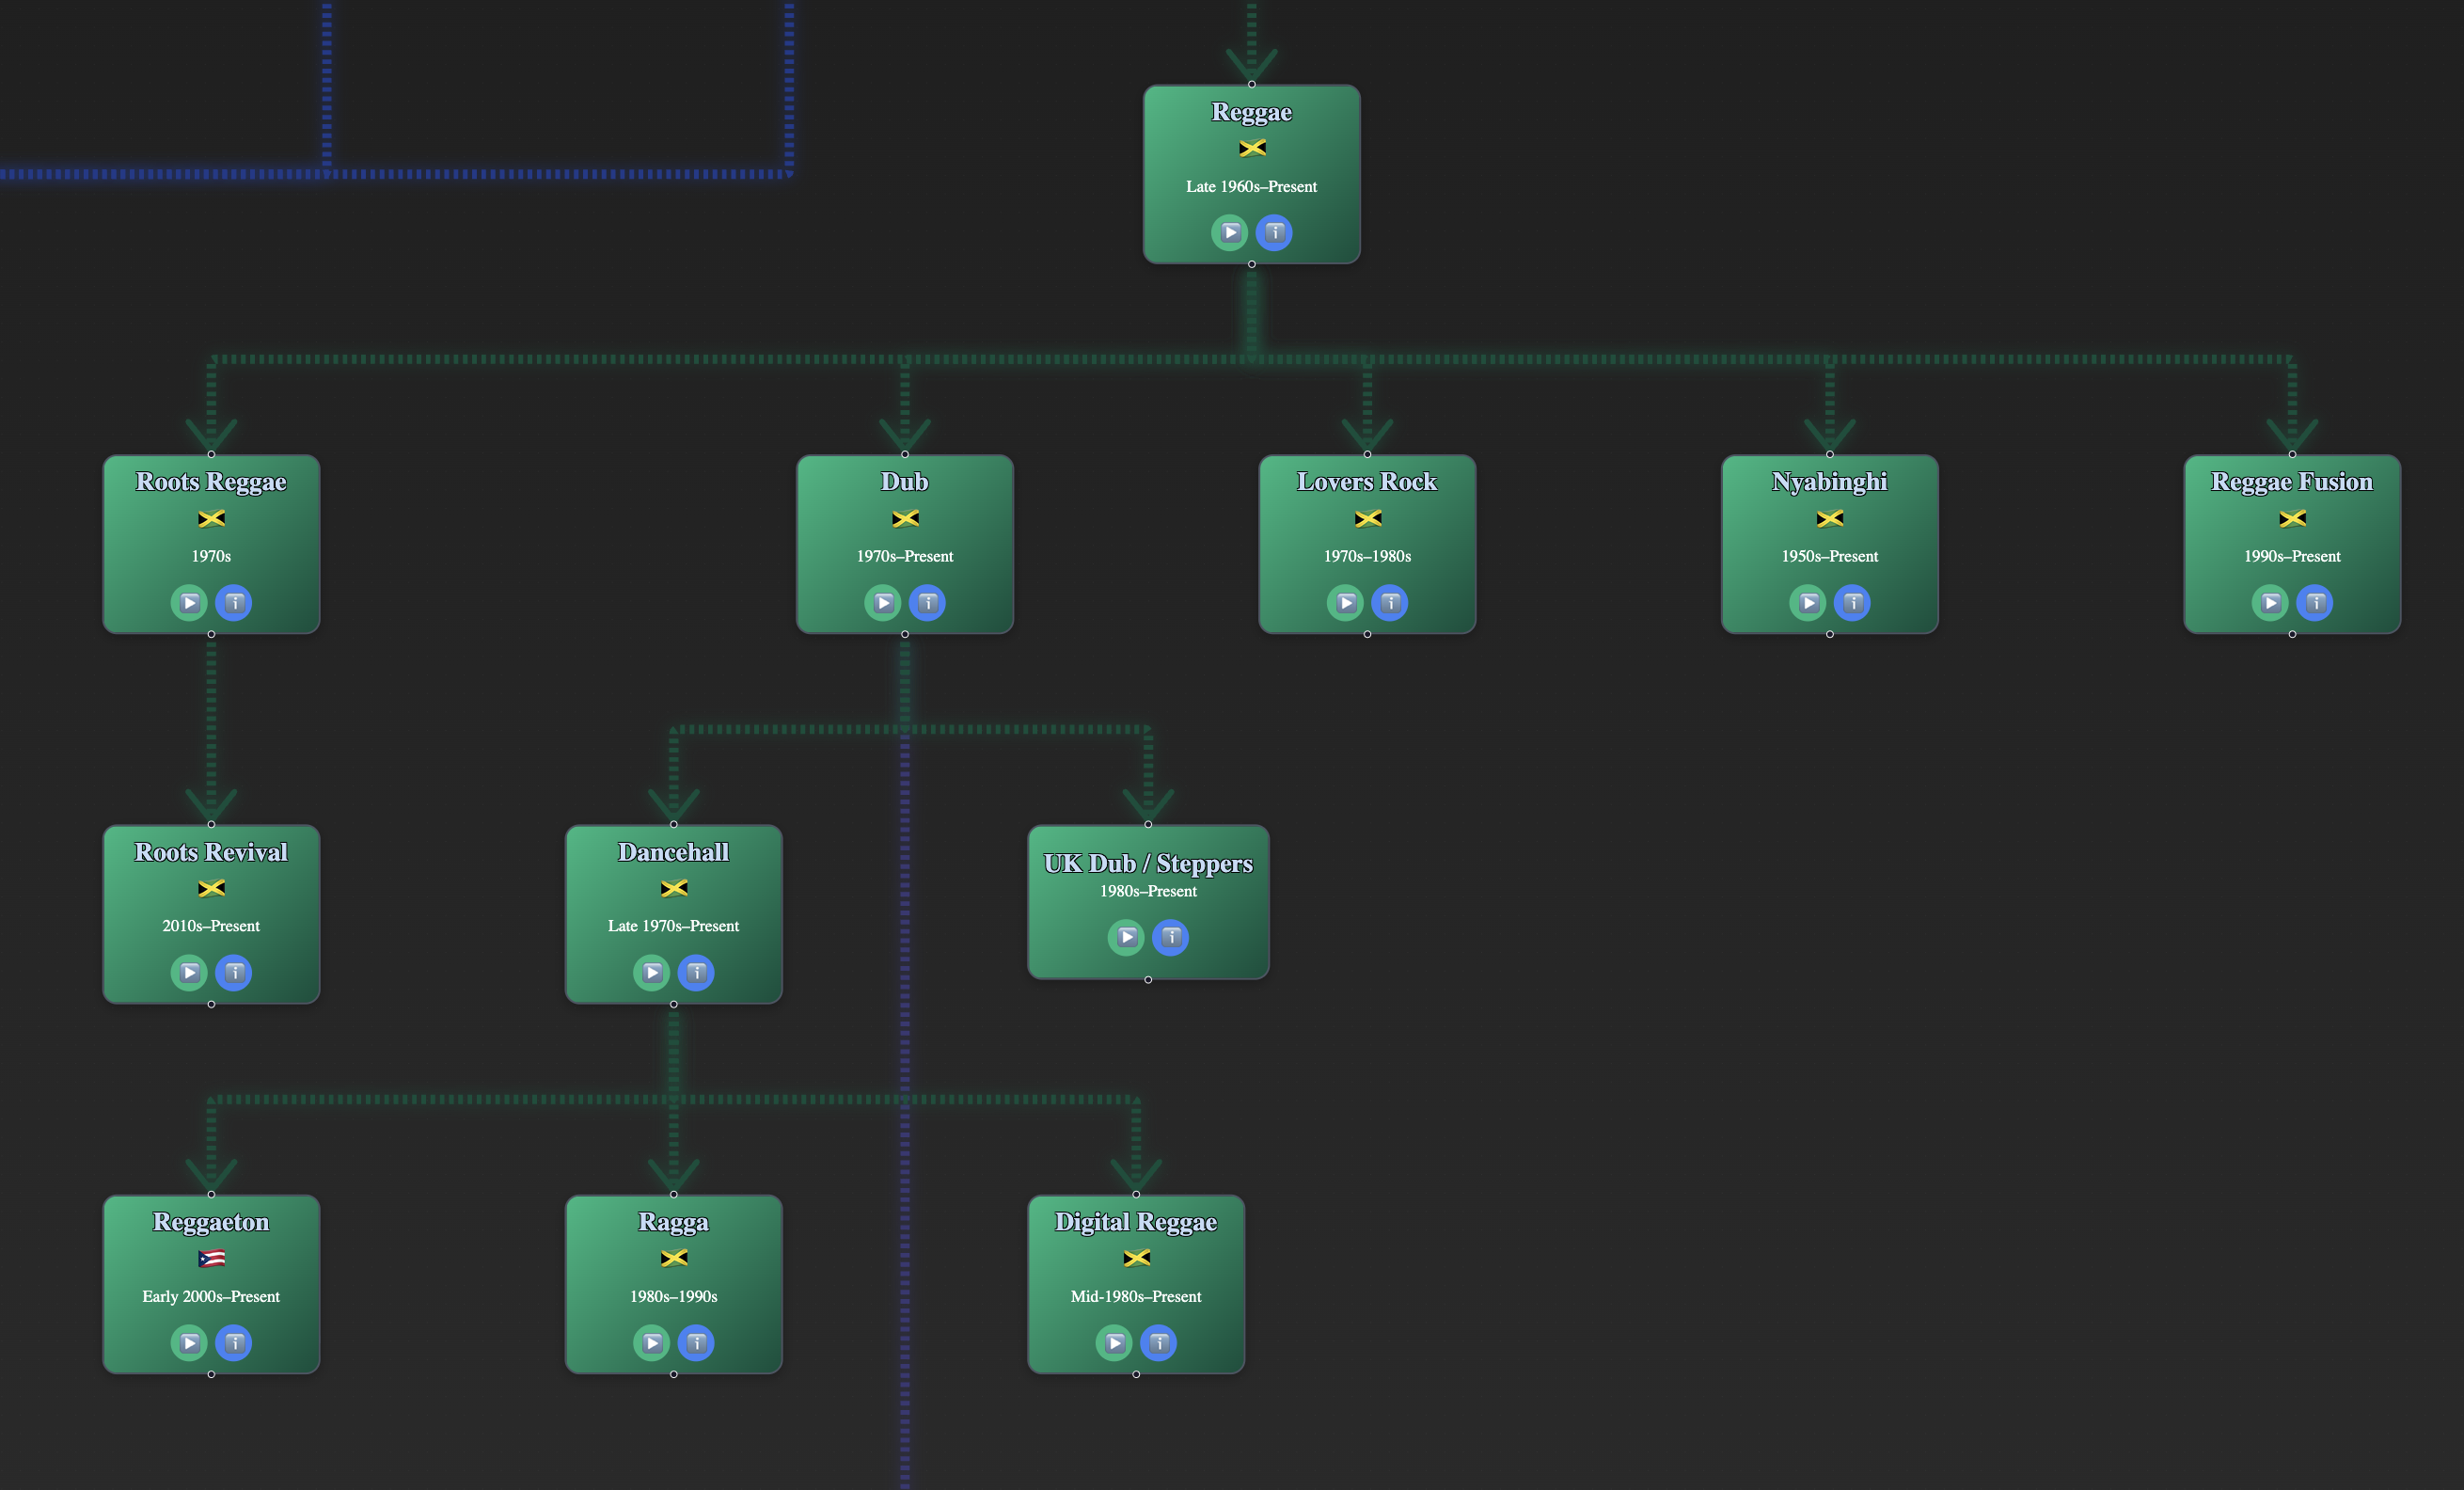The height and width of the screenshot is (1490, 2464).
Task: Show info for Digital Reggae
Action: coord(1159,1343)
